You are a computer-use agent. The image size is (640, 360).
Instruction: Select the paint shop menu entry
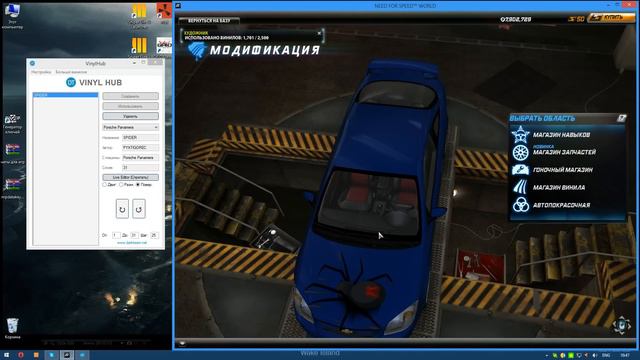(561, 205)
